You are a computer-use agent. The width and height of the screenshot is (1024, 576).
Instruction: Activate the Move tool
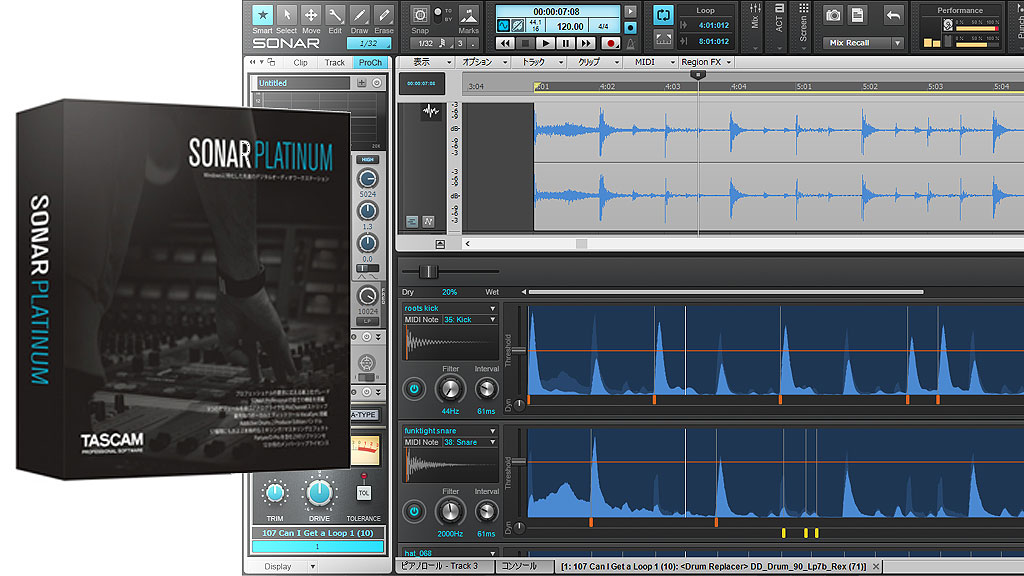[x=311, y=15]
